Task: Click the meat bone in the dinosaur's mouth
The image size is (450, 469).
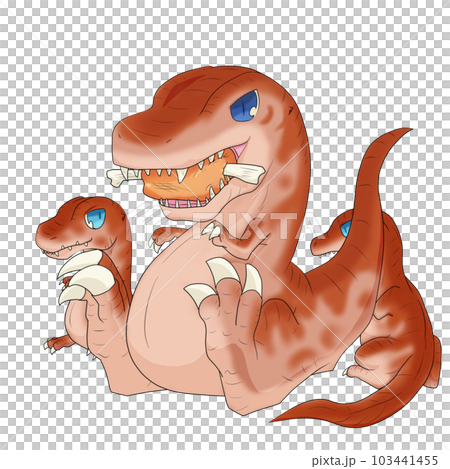Action: point(186,175)
